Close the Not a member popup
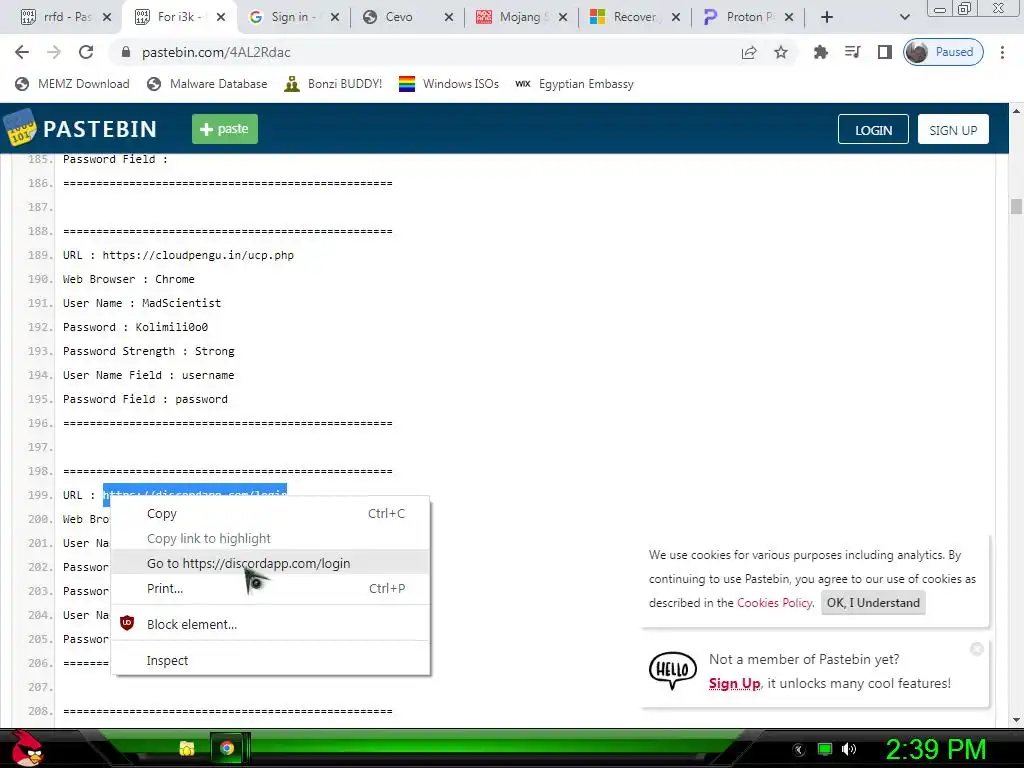 [976, 648]
